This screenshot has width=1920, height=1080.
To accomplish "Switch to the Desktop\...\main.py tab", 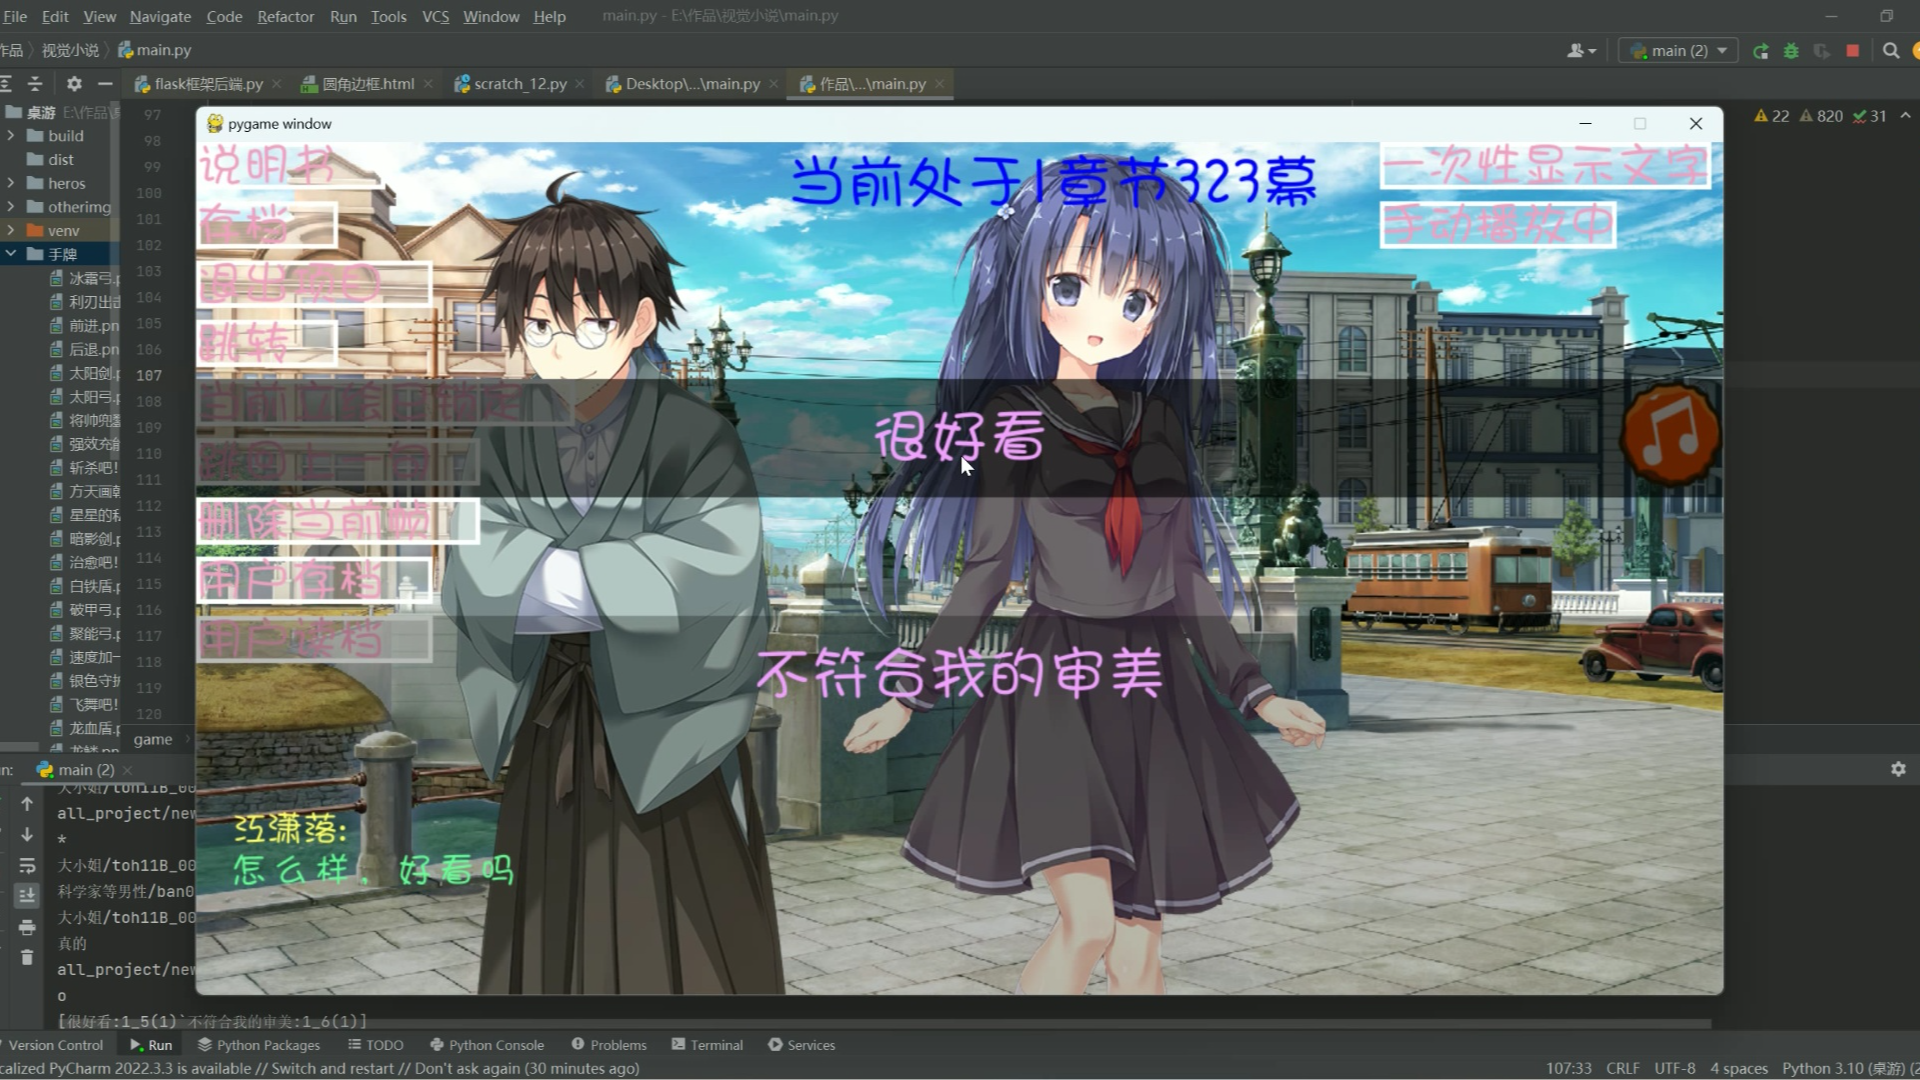I will [692, 84].
